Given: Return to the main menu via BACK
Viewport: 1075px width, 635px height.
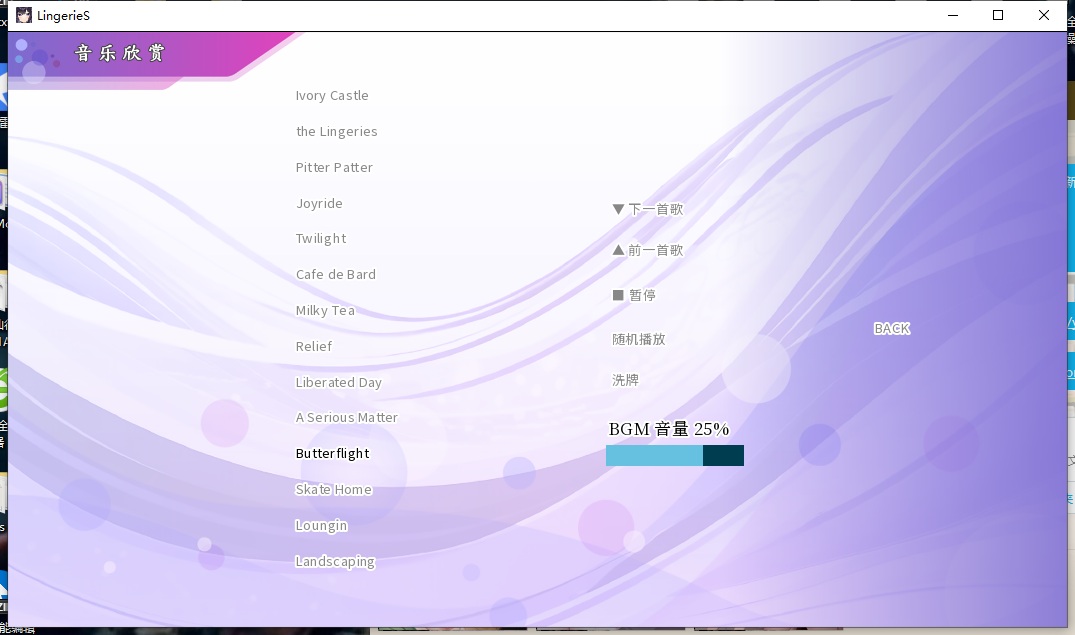Looking at the screenshot, I should (891, 328).
